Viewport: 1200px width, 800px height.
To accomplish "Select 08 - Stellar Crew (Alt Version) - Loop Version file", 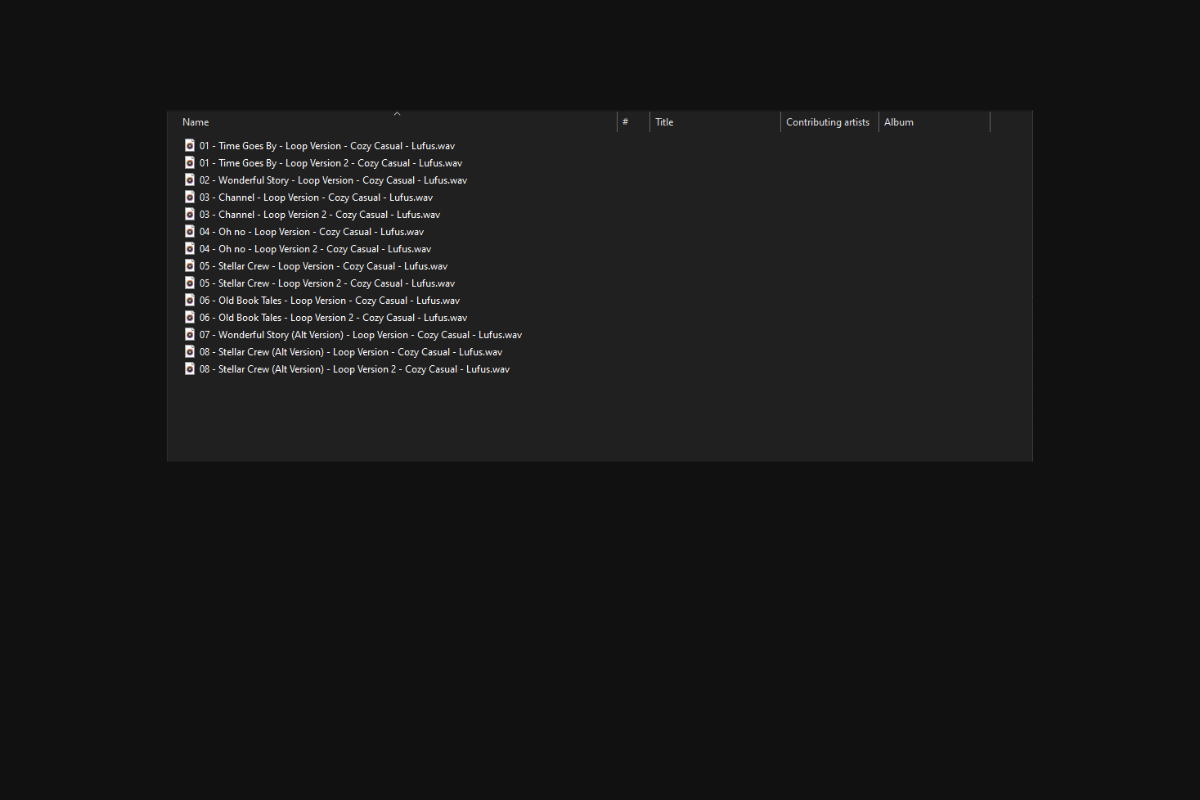I will click(350, 352).
